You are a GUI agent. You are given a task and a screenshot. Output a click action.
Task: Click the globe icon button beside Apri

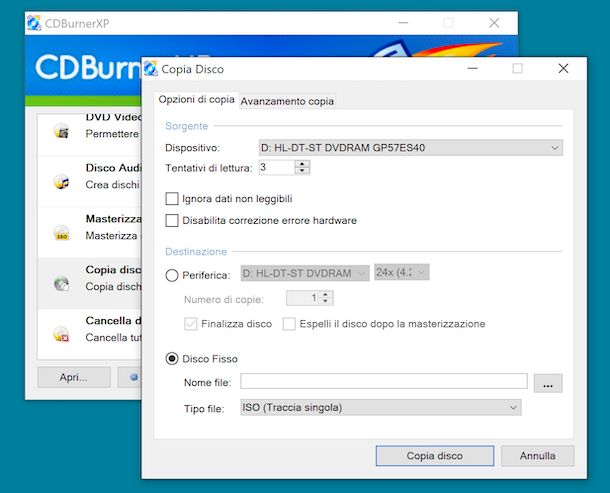point(134,377)
